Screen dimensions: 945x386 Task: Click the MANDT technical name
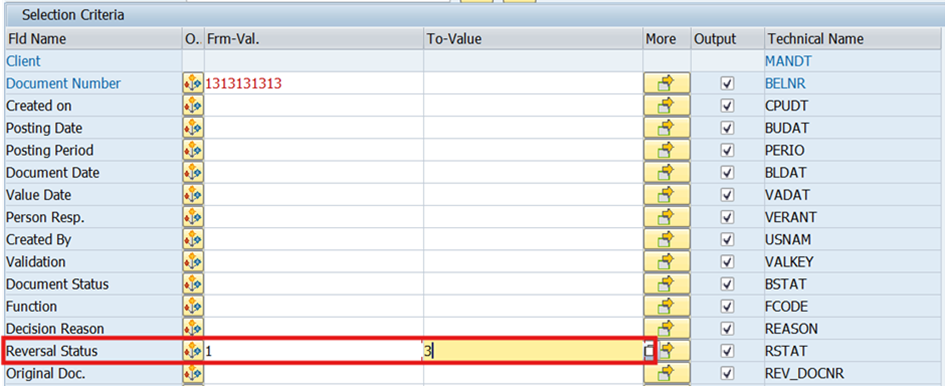pyautogui.click(x=788, y=61)
